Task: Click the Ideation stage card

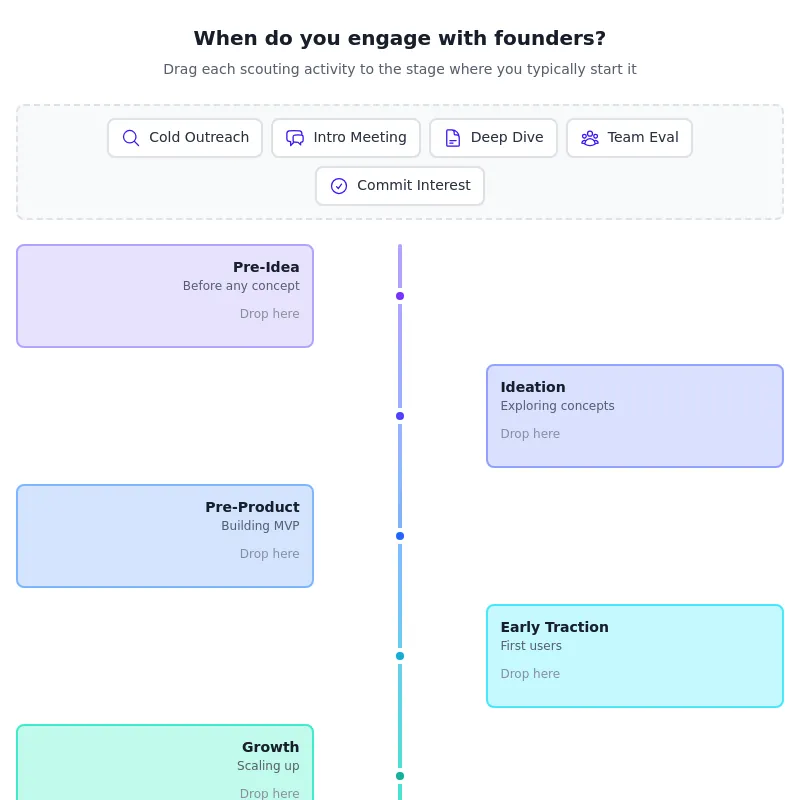Action: click(x=635, y=416)
